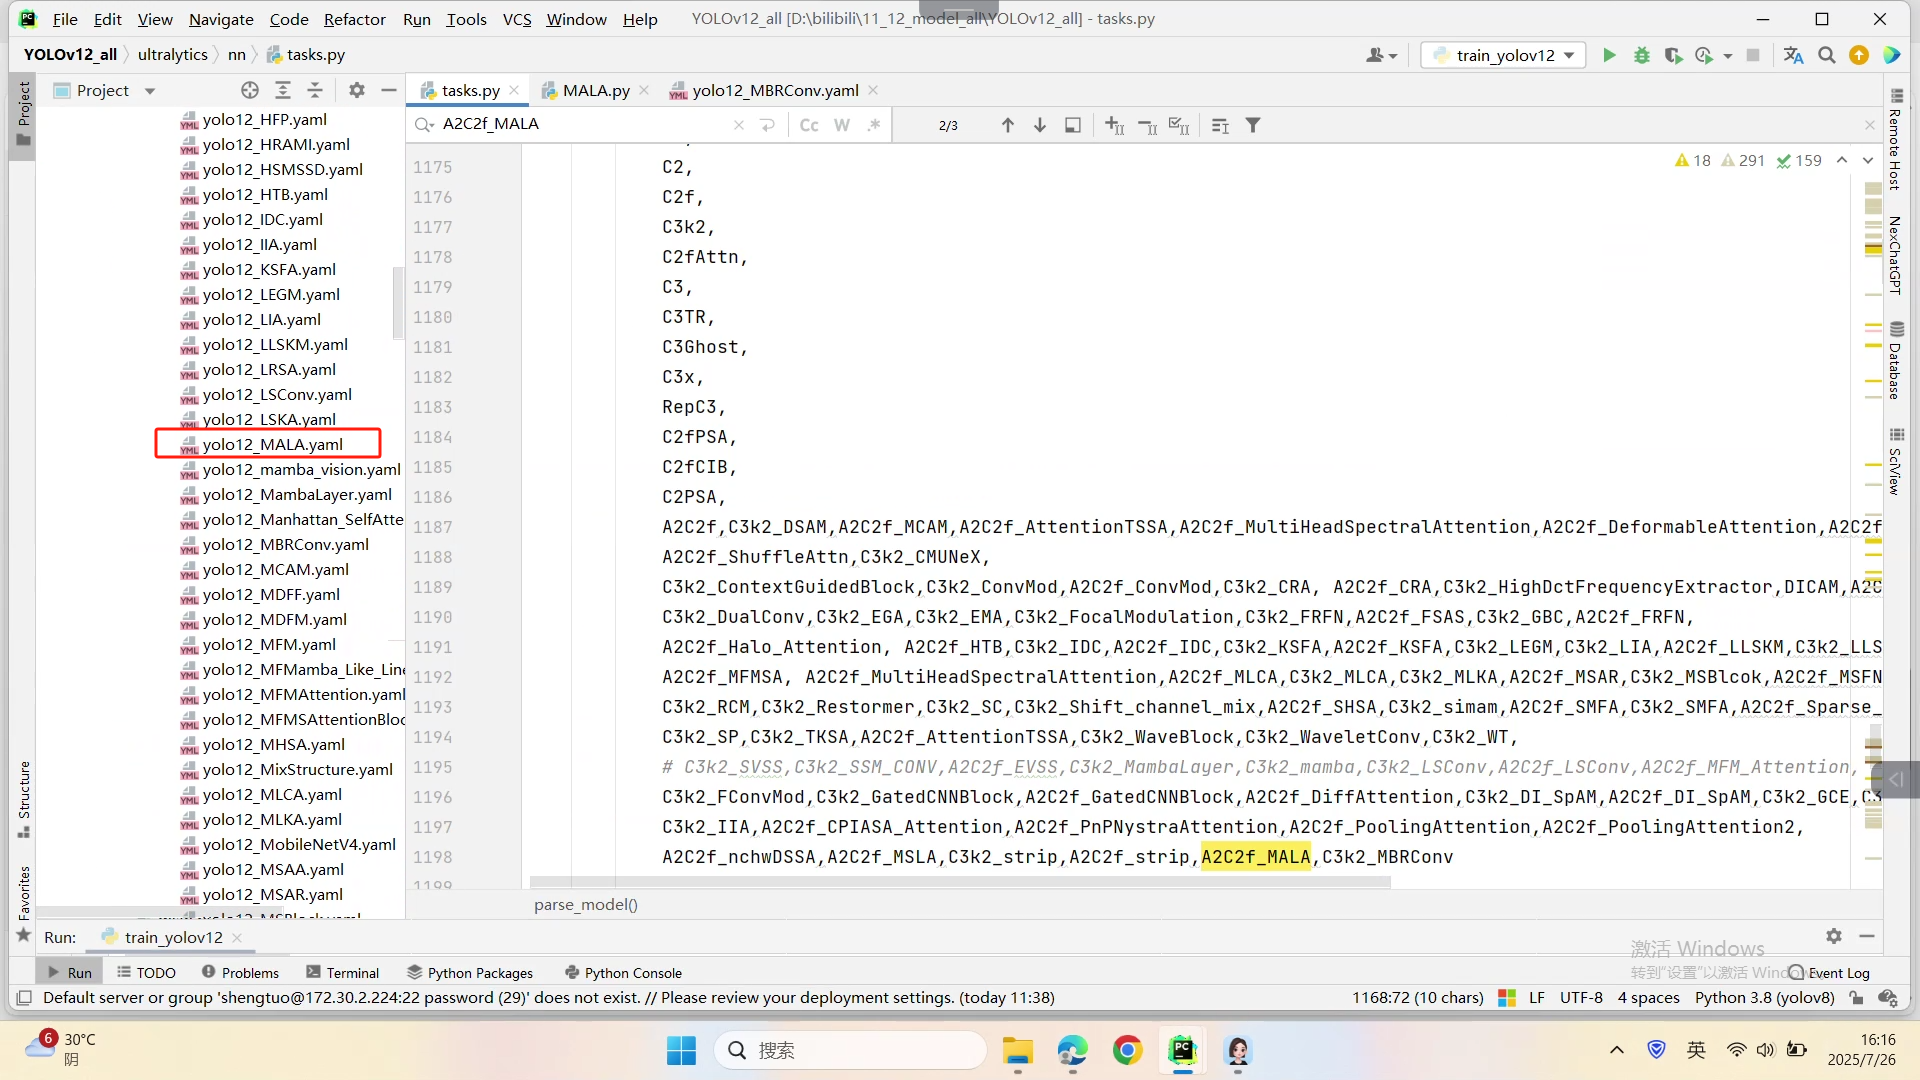Image resolution: width=1920 pixels, height=1080 pixels.
Task: Open the Structure side panel
Action: coord(24,800)
